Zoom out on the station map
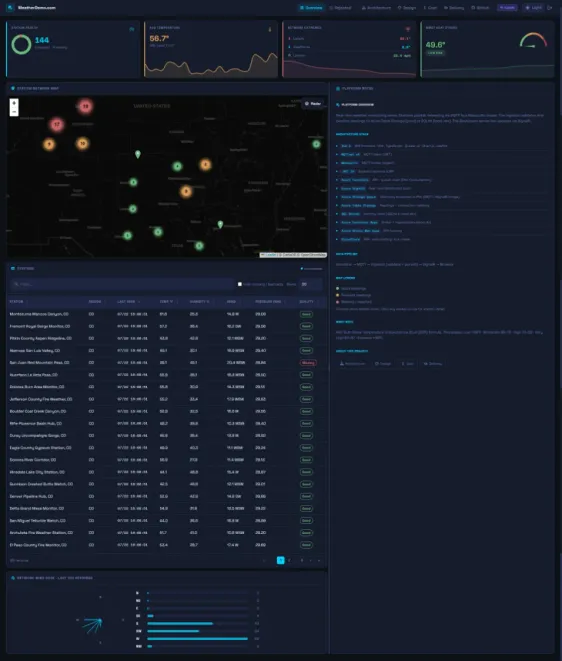The image size is (562, 661). tap(14, 112)
